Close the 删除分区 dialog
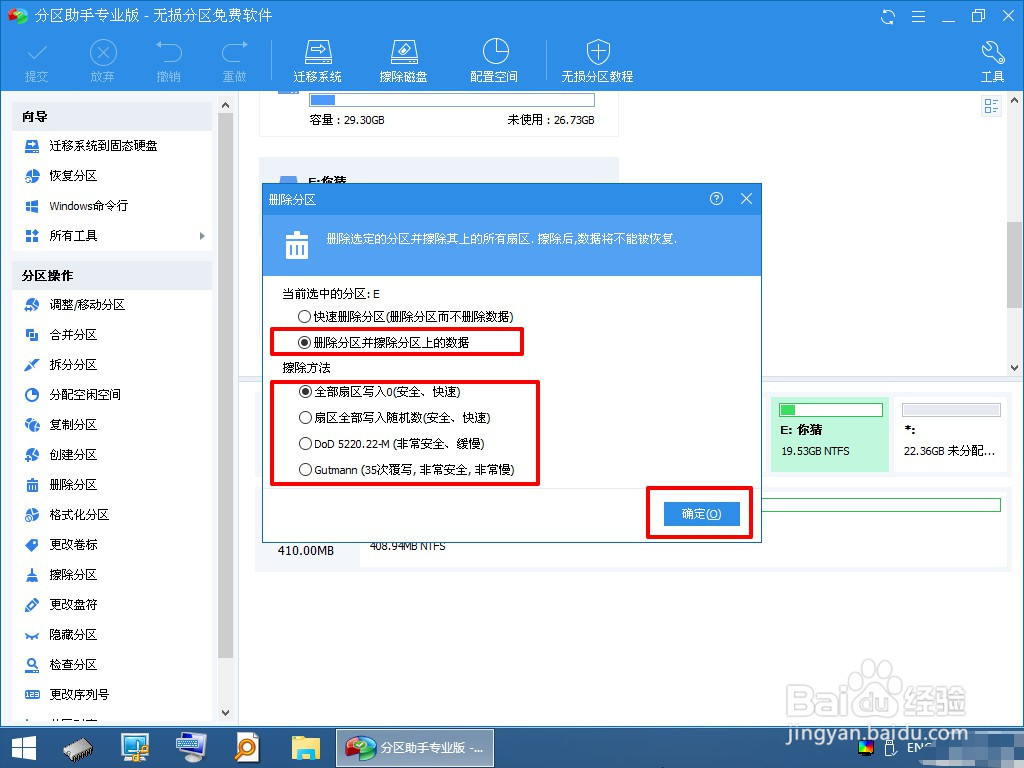This screenshot has height=768, width=1024. [x=746, y=199]
